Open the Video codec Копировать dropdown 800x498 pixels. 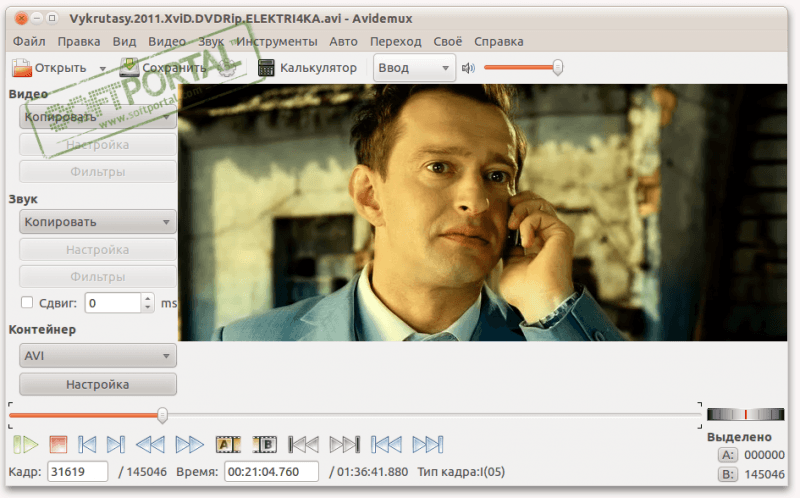coord(98,117)
